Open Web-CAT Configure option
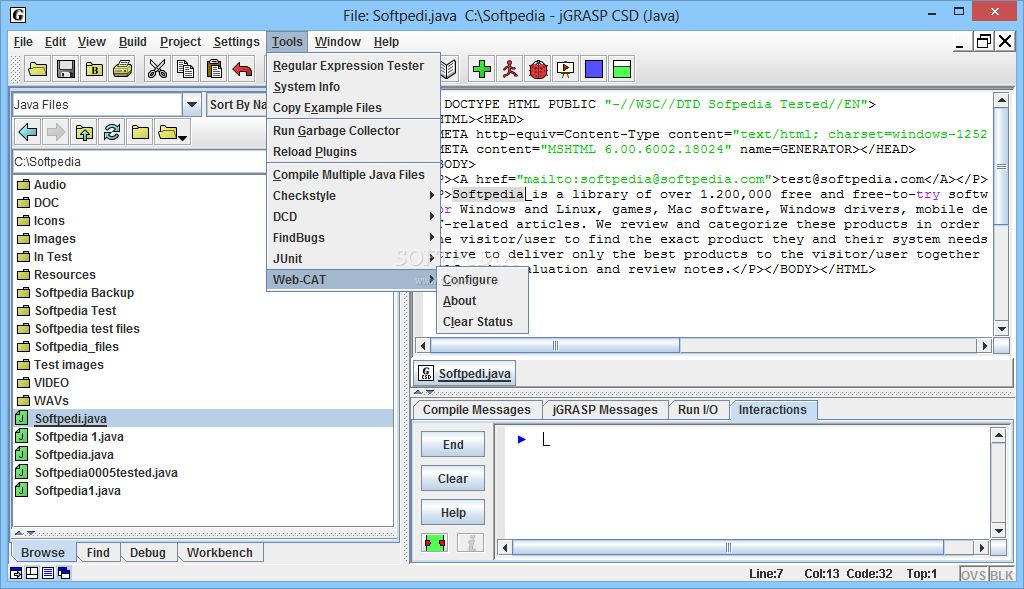Screen dimensions: 1024x589 click(x=482, y=280)
